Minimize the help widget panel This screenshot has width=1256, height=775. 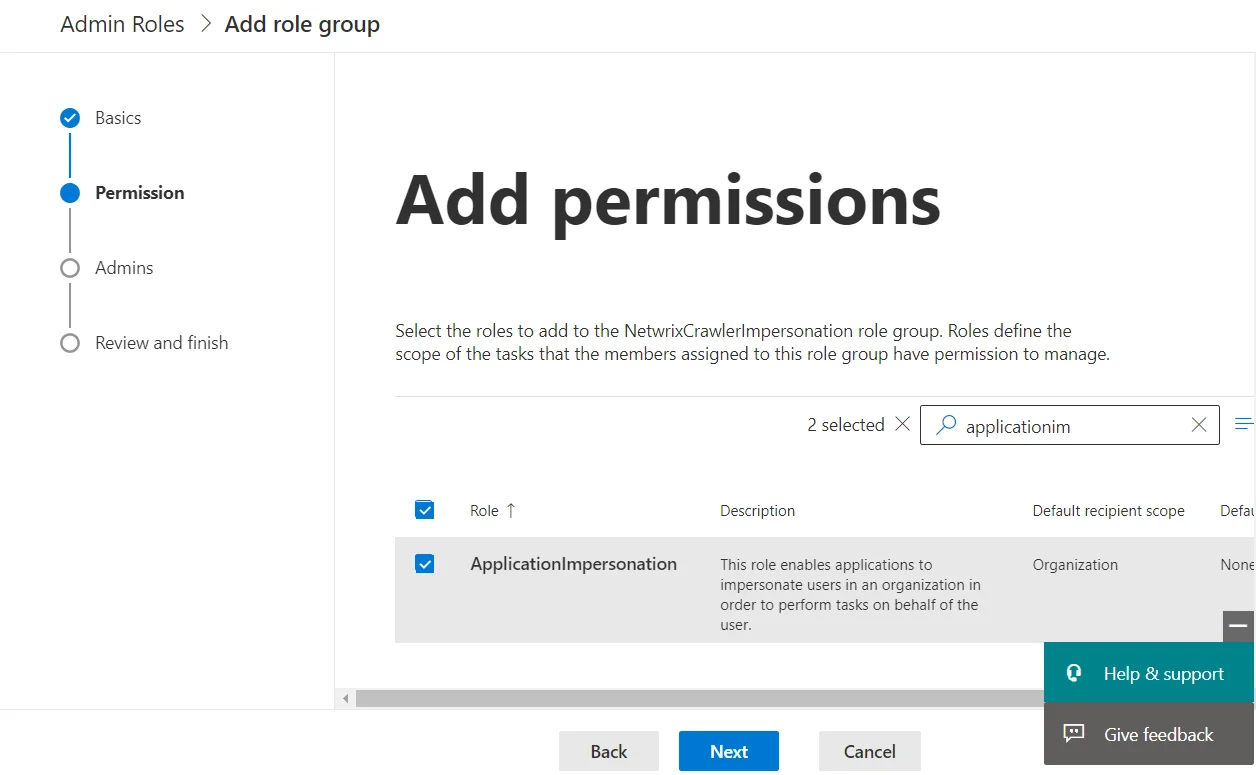(1238, 626)
